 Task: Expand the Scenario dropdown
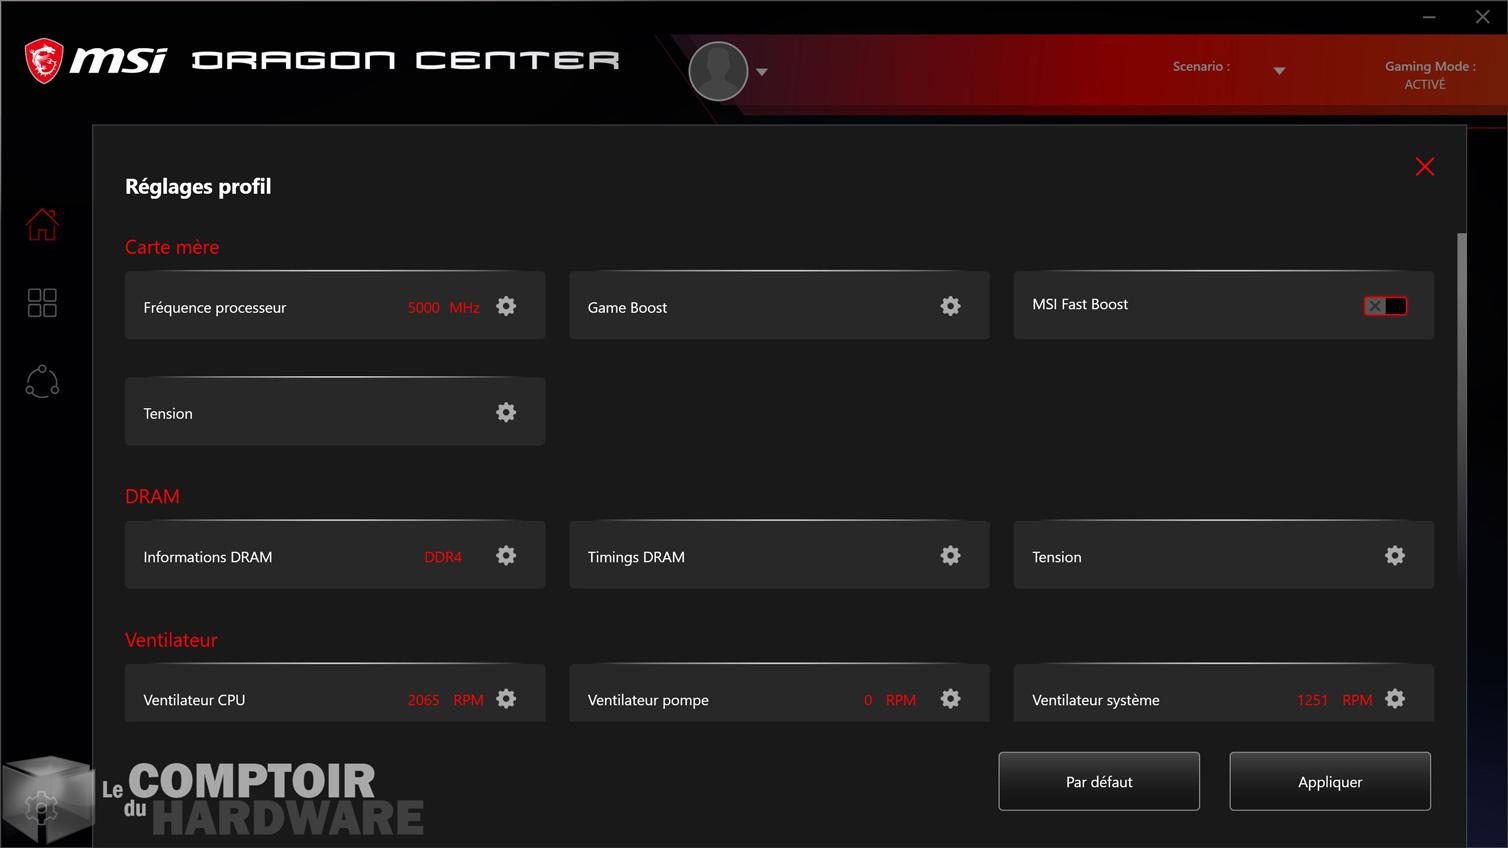[1279, 71]
